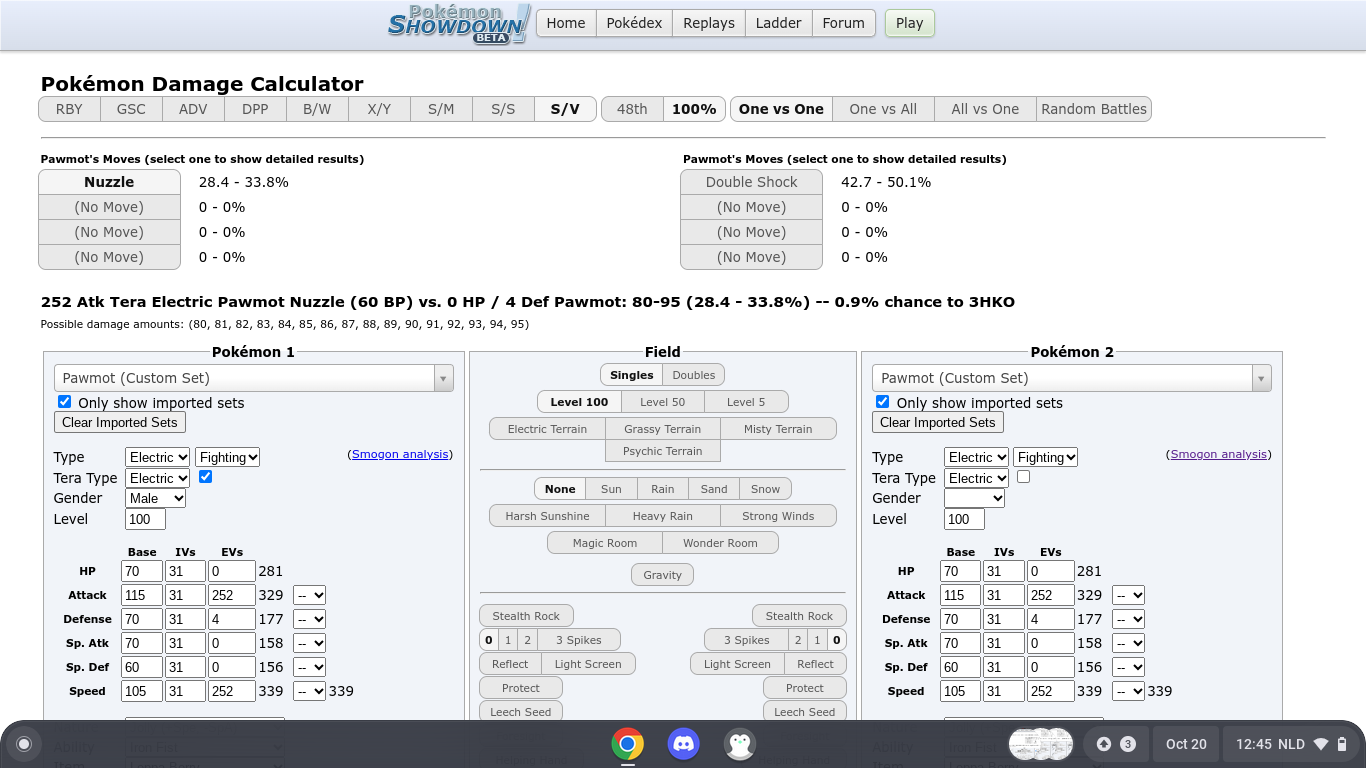The height and width of the screenshot is (768, 1366).
Task: Open Pokémon 1 Smogon analysis link
Action: pyautogui.click(x=400, y=454)
